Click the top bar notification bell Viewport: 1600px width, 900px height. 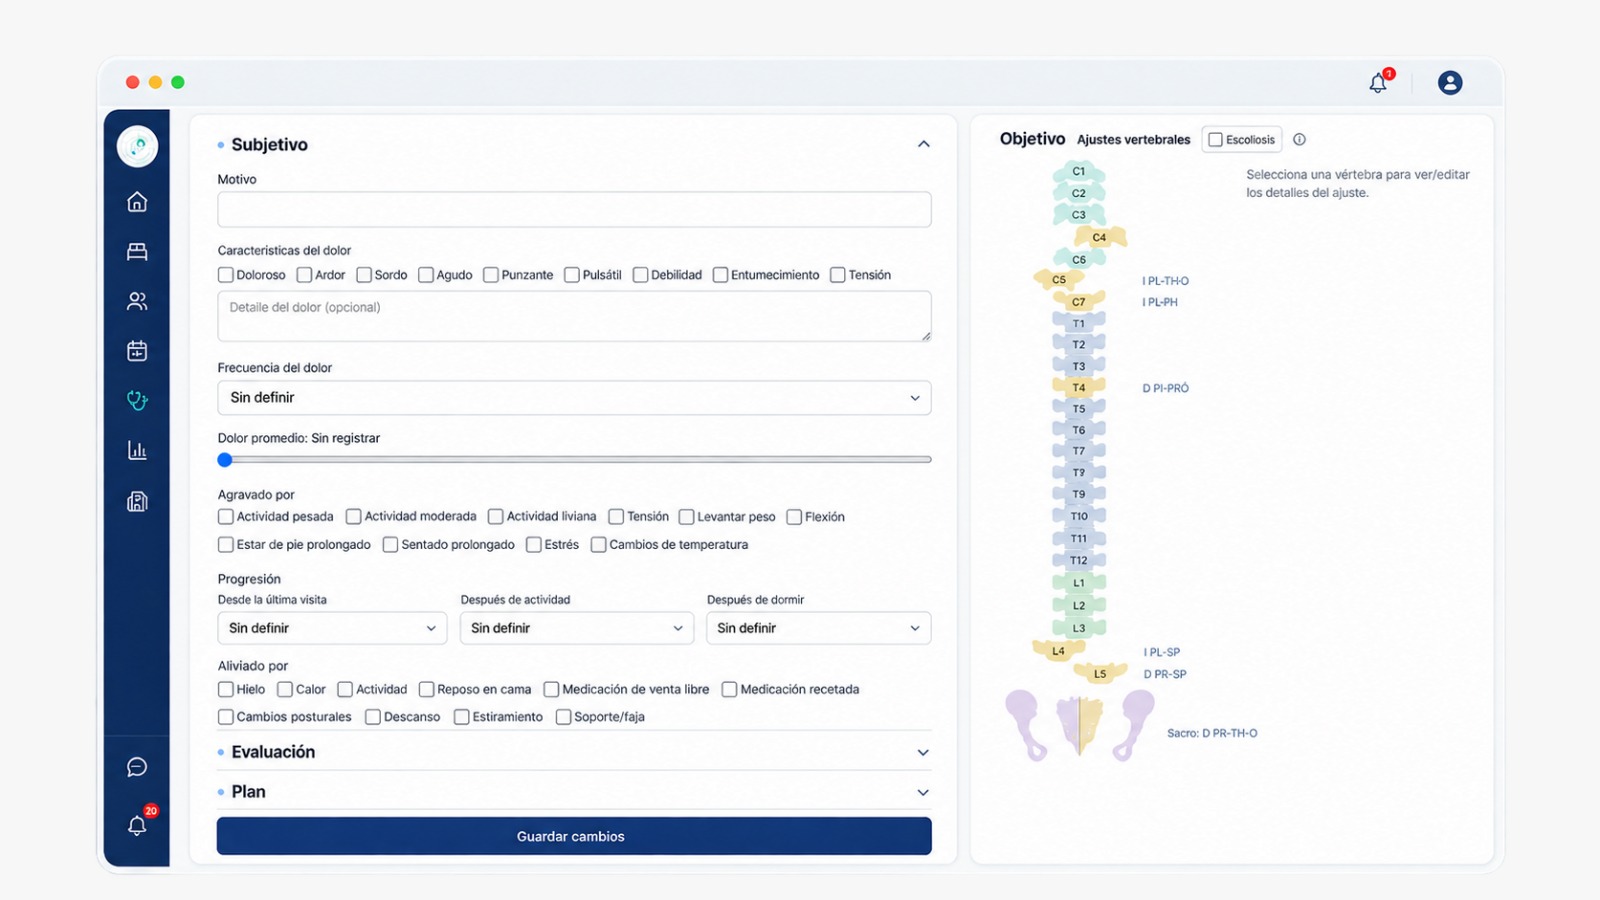click(x=1378, y=83)
